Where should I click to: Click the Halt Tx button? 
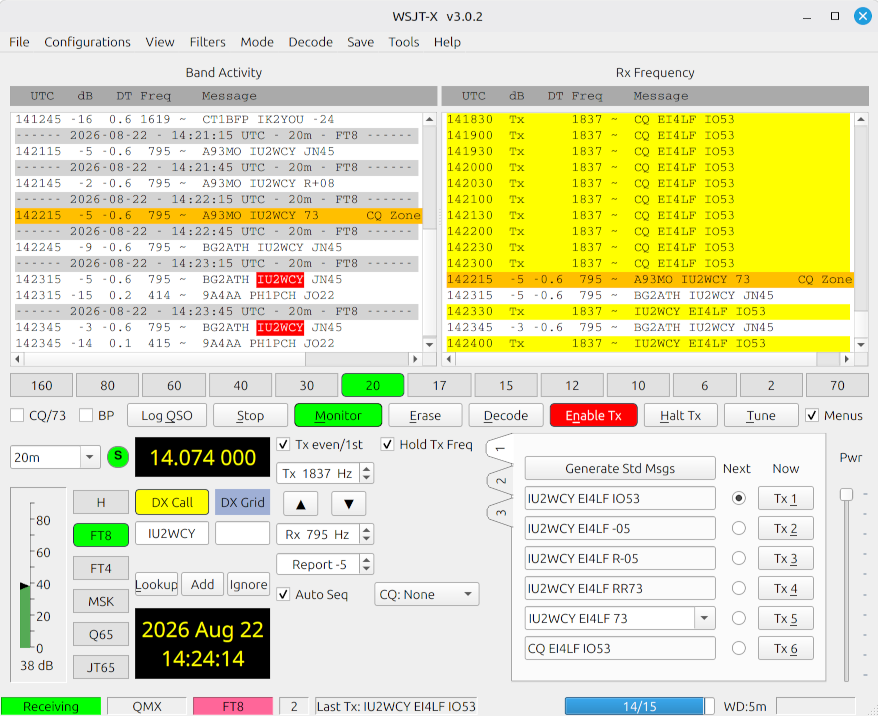tap(680, 415)
